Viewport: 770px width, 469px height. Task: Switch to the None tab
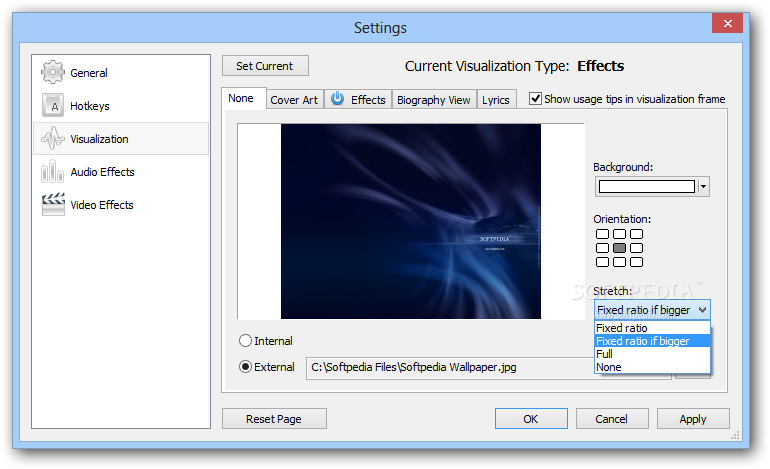[x=244, y=98]
